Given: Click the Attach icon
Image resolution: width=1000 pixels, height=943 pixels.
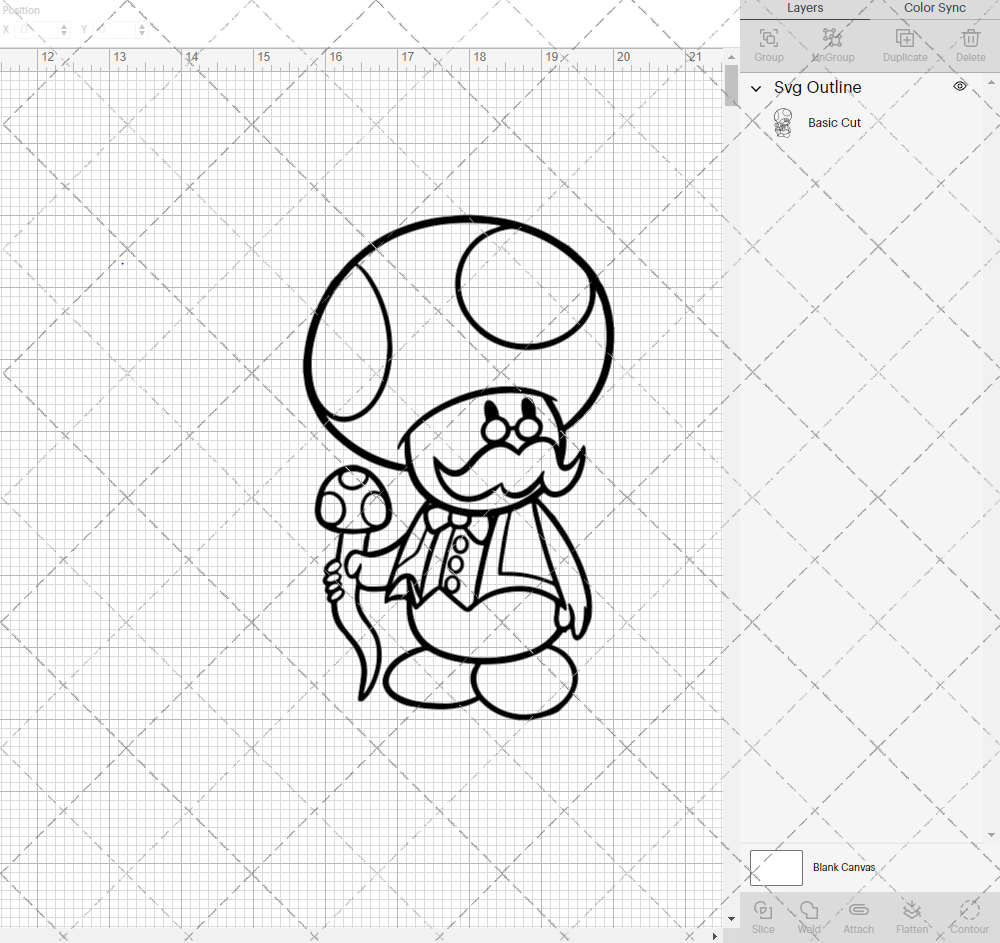Looking at the screenshot, I should pos(858,915).
